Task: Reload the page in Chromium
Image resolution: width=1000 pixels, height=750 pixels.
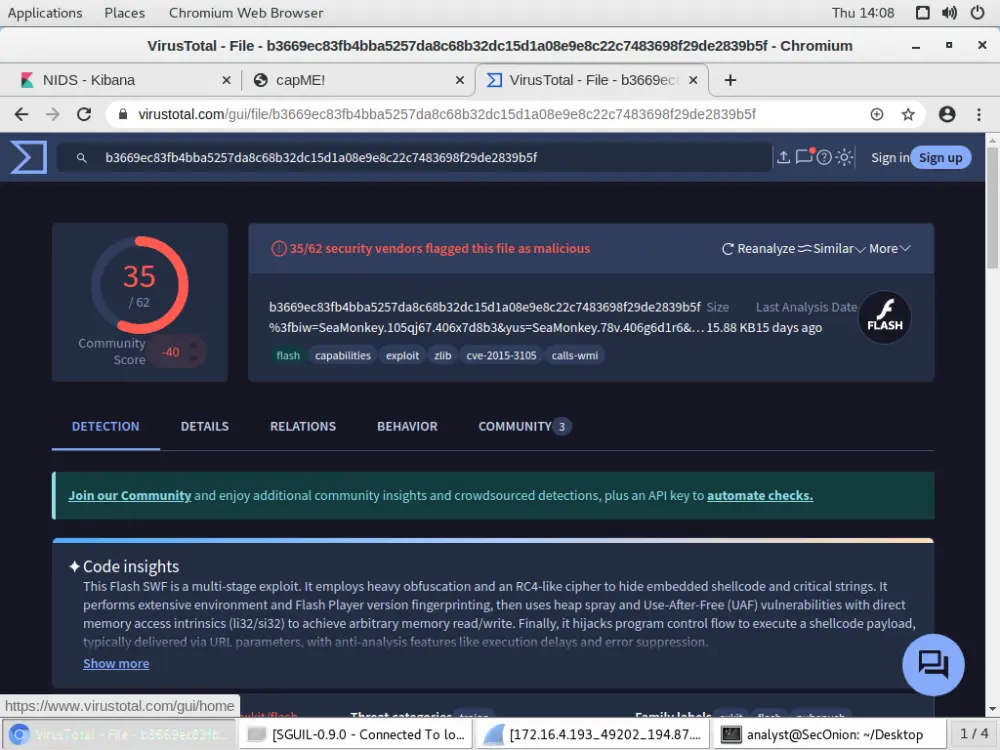Action: 84,113
